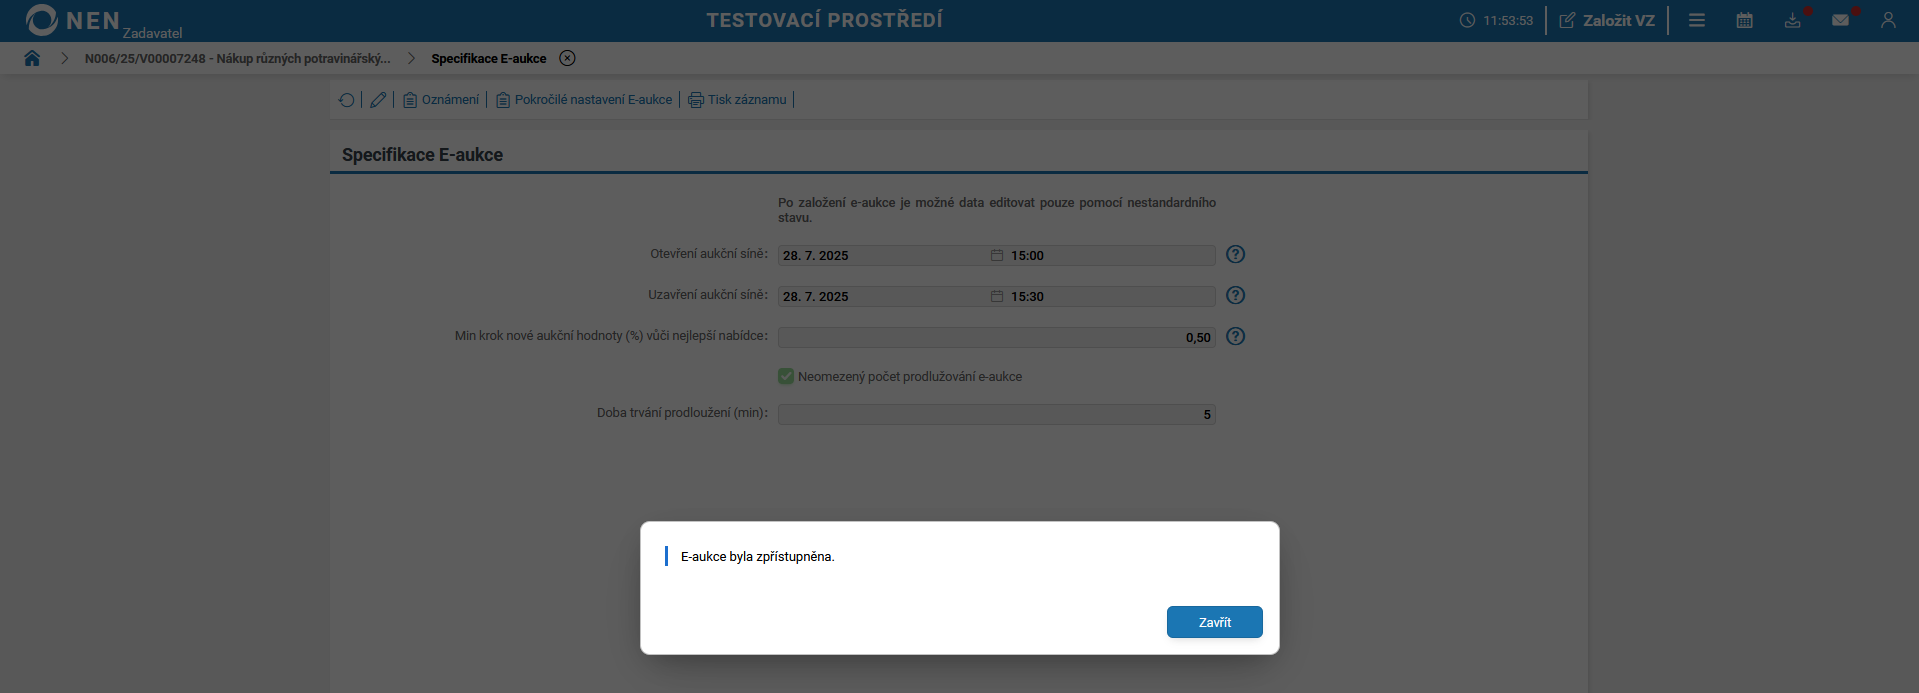Select the N006/25/V00007248 breadcrumb item

(x=237, y=58)
